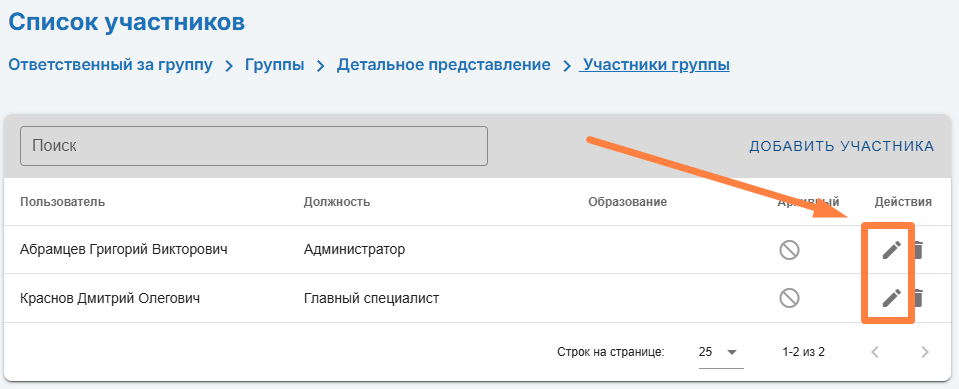Click the ДОБАВИТЬ УЧАСТНИКА button

(x=842, y=146)
